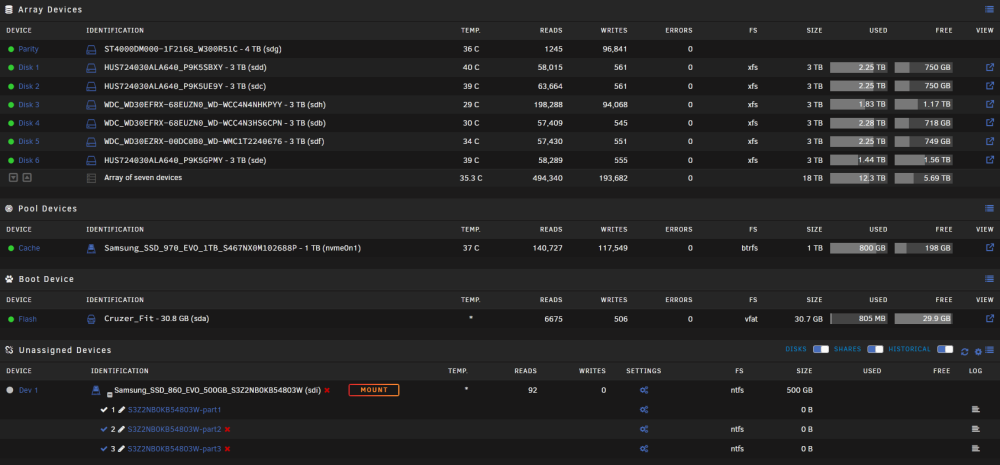Viewport: 1000px width, 465px height.
Task: Open the view/browse icon for Cache pool
Action: pyautogui.click(x=990, y=247)
